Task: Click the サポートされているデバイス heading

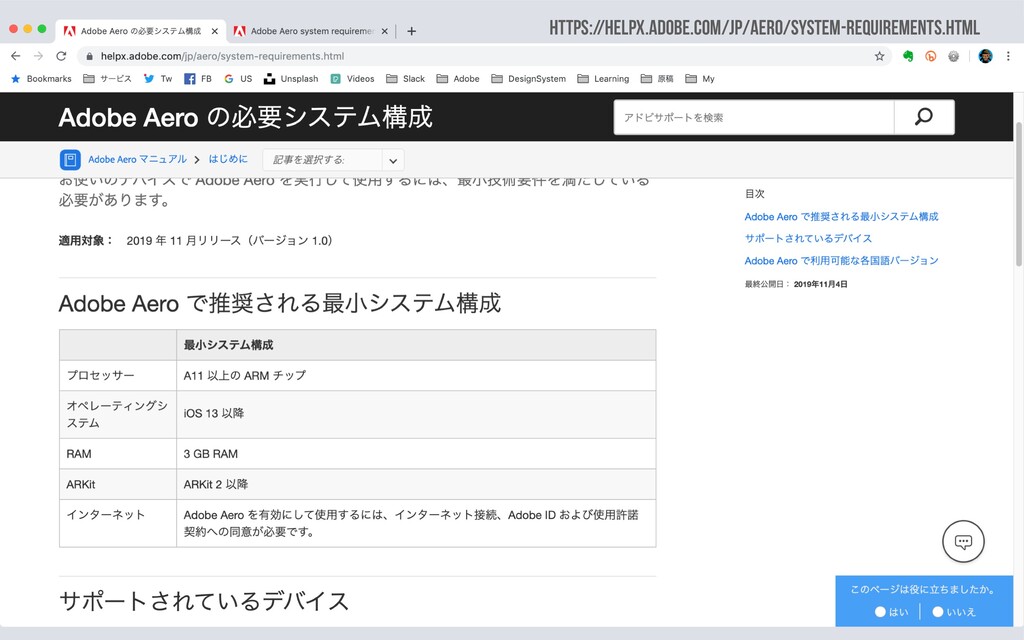Action: tap(204, 601)
